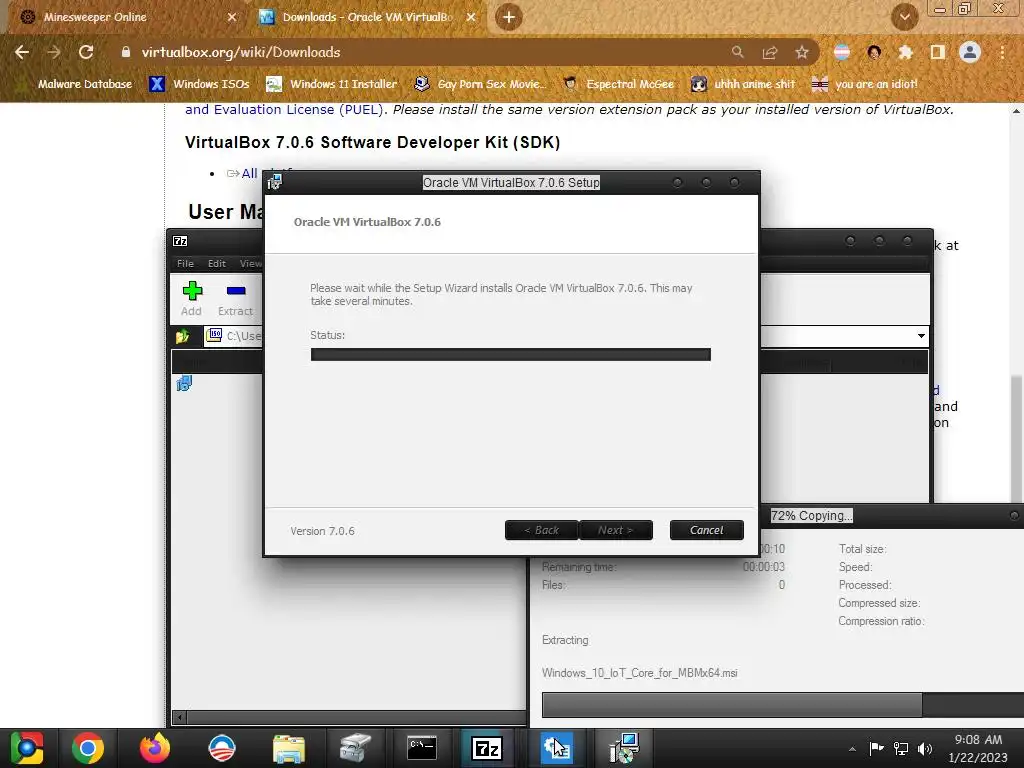The image size is (1024, 768).
Task: Click the 72% Copying extraction progress bar
Action: click(x=783, y=705)
